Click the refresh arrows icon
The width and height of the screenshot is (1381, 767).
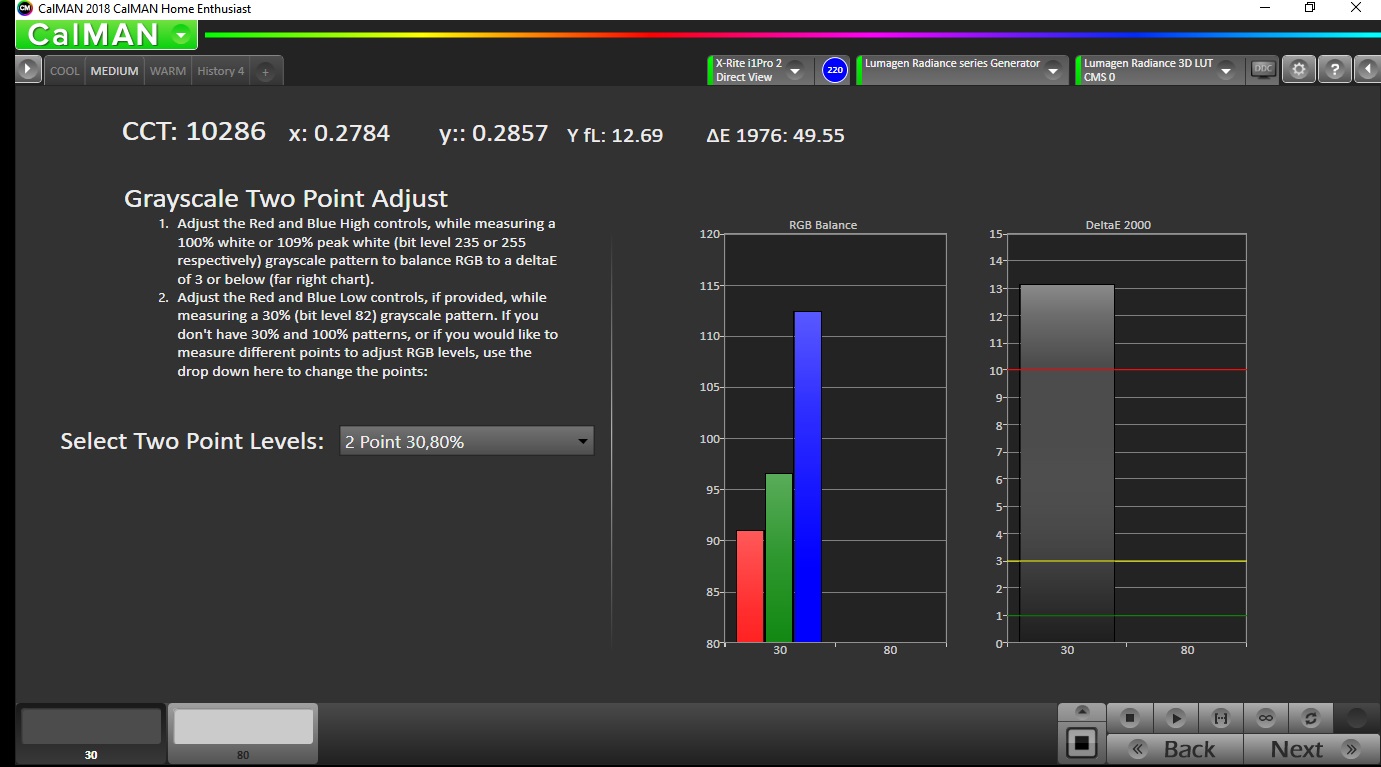(x=1311, y=717)
